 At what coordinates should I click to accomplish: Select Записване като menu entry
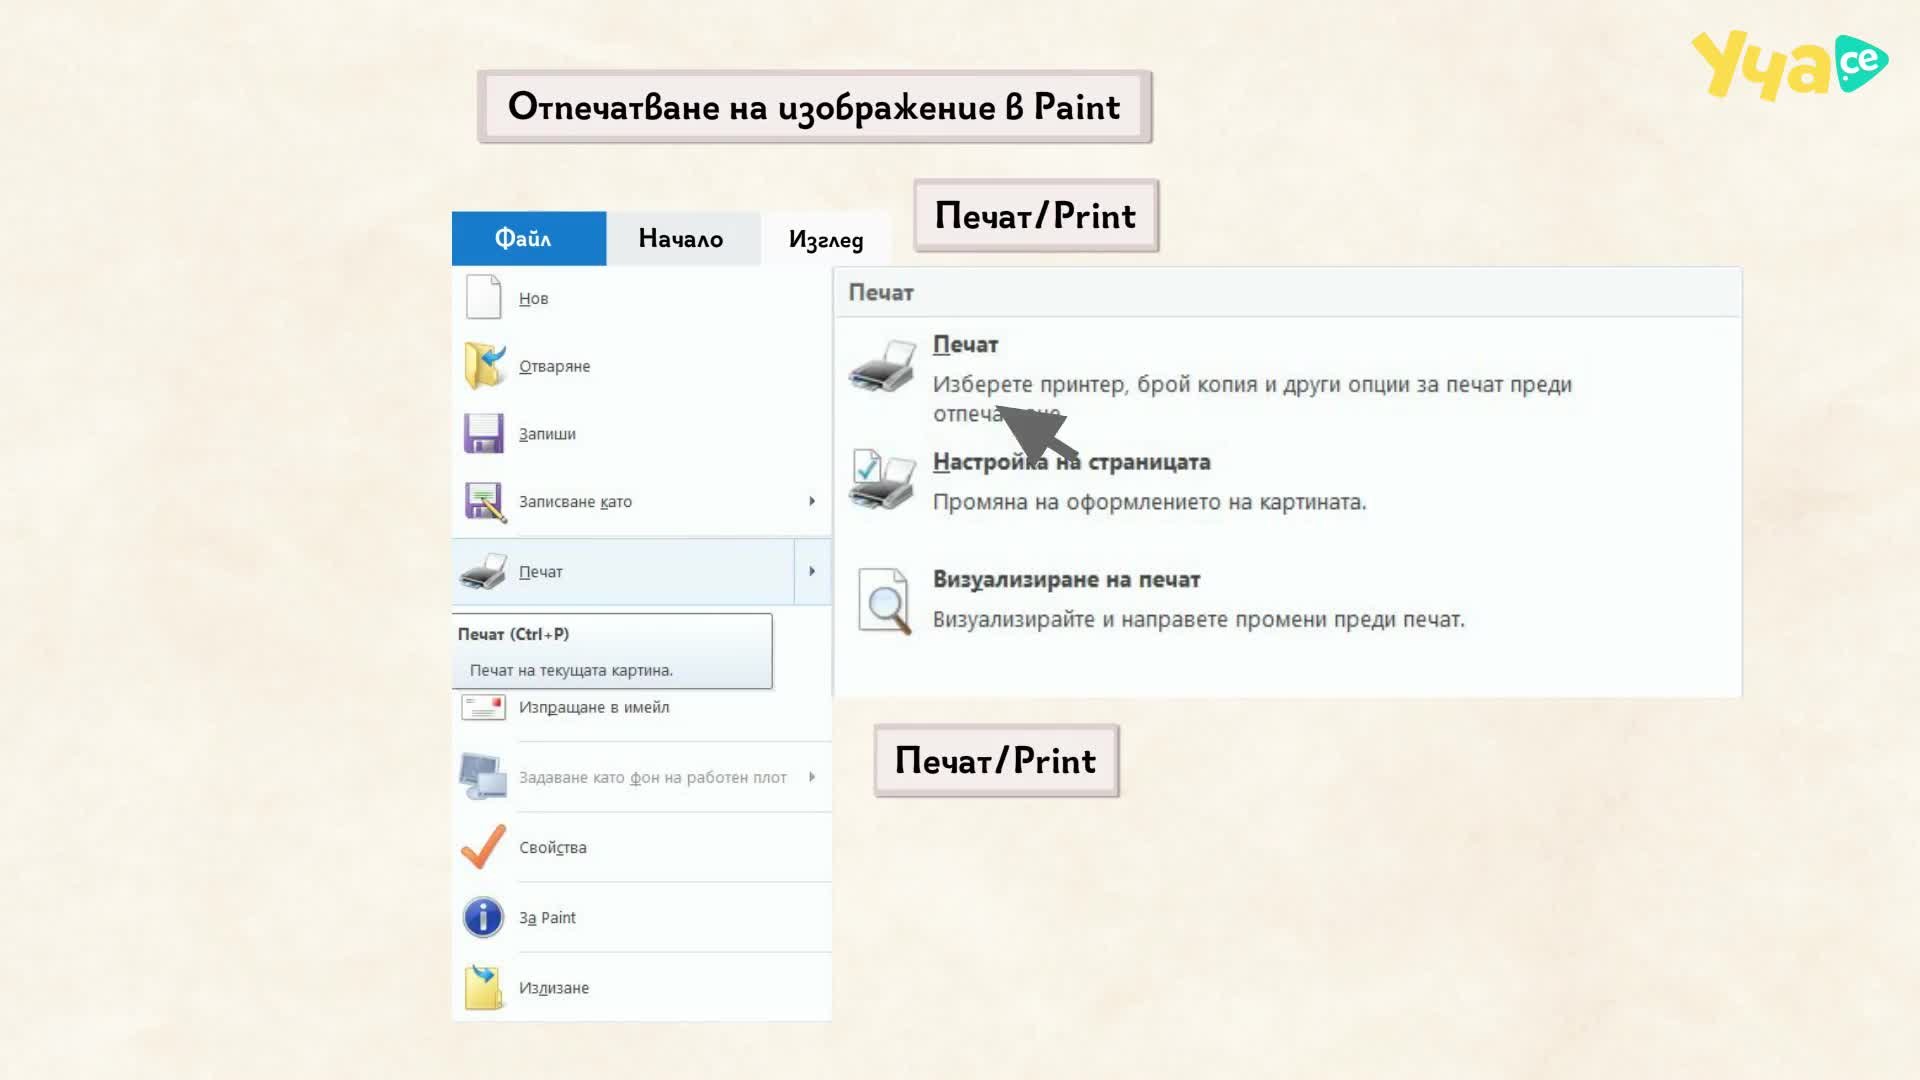642,502
